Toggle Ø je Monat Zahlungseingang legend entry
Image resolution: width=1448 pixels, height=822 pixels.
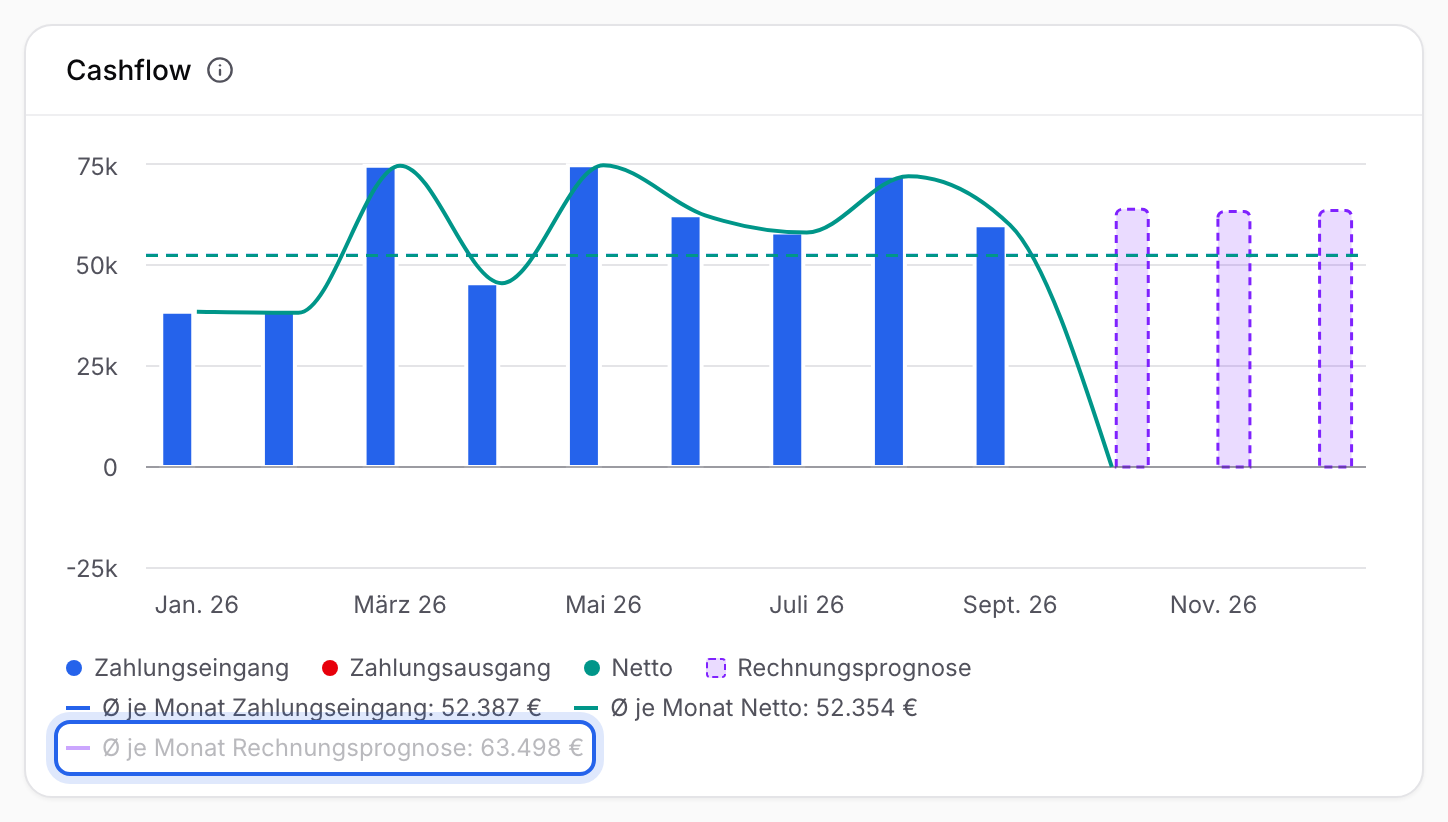click(x=303, y=708)
